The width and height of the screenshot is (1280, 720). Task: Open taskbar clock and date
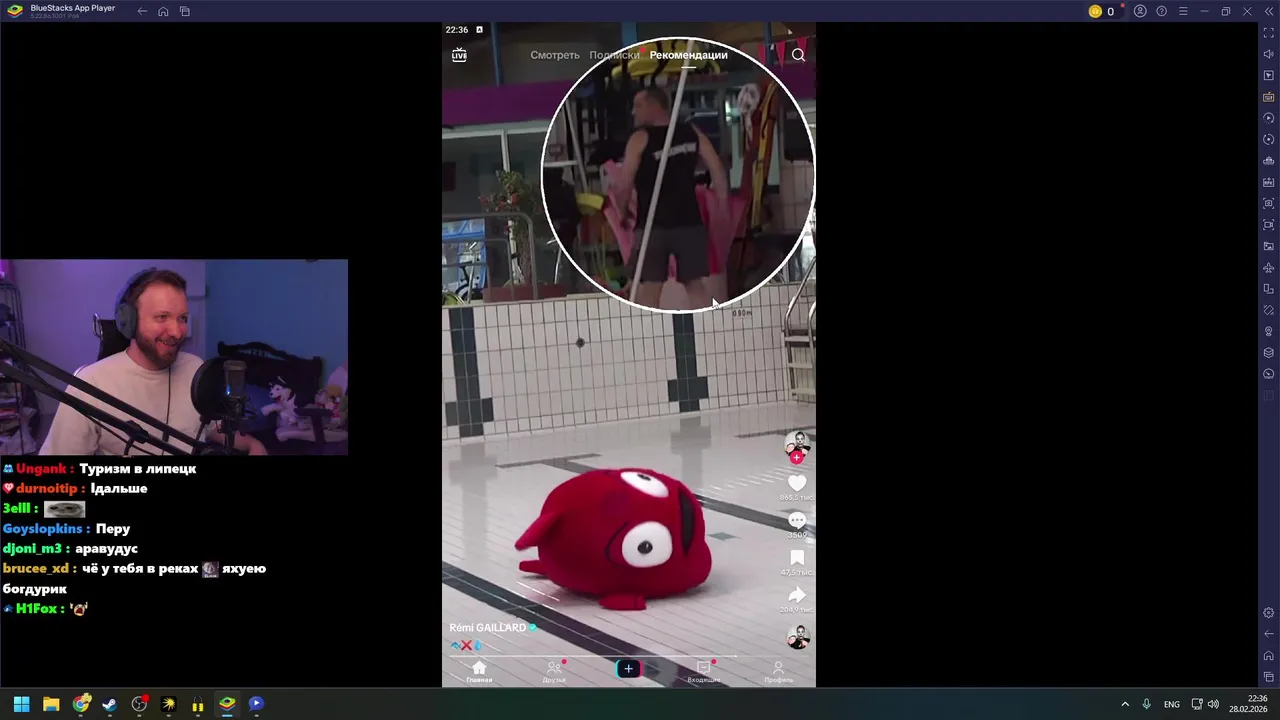[x=1249, y=704]
